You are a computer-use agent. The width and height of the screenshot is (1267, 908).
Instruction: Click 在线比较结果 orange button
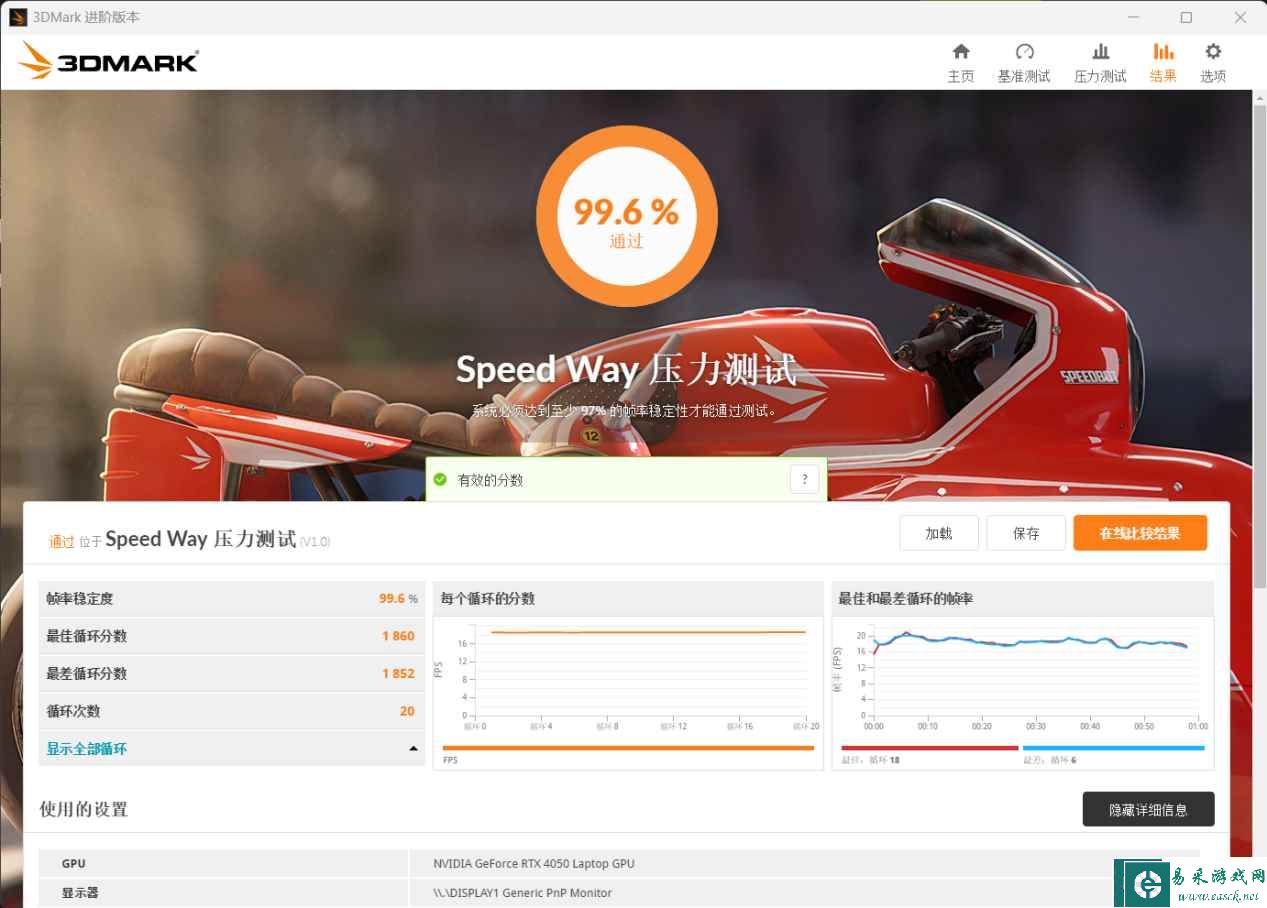pos(1140,533)
